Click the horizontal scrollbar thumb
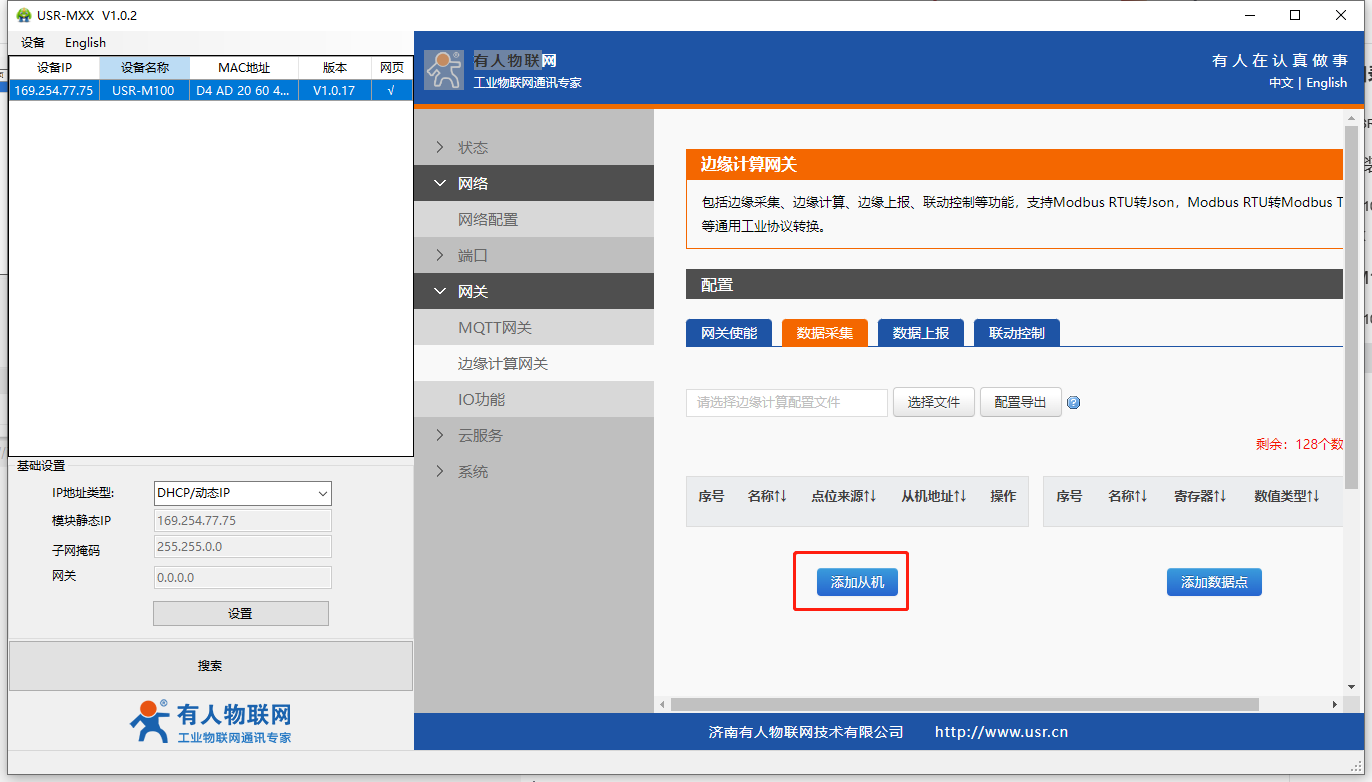 click(x=965, y=705)
